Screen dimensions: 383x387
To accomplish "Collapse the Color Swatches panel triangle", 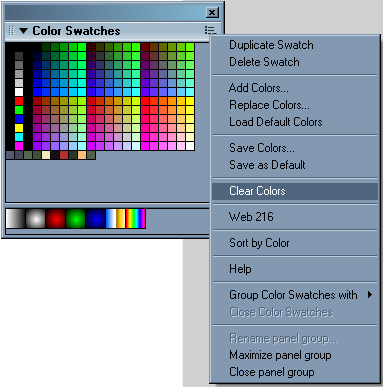I will coord(23,31).
